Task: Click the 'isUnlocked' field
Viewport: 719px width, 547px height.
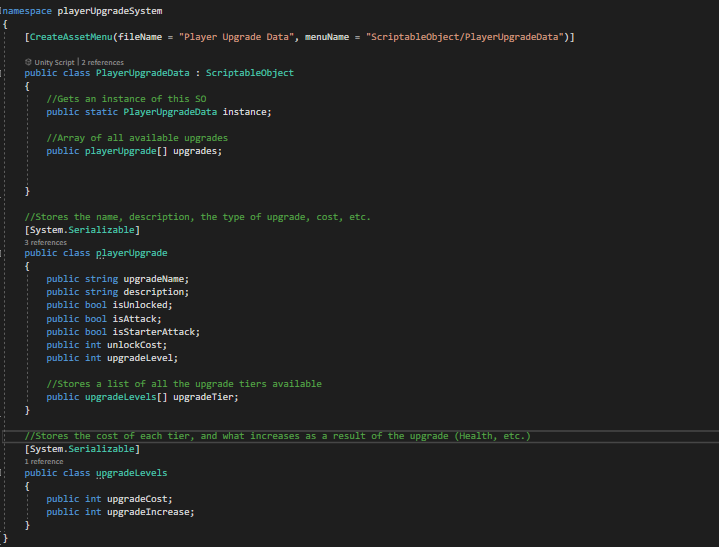Action: [140, 305]
